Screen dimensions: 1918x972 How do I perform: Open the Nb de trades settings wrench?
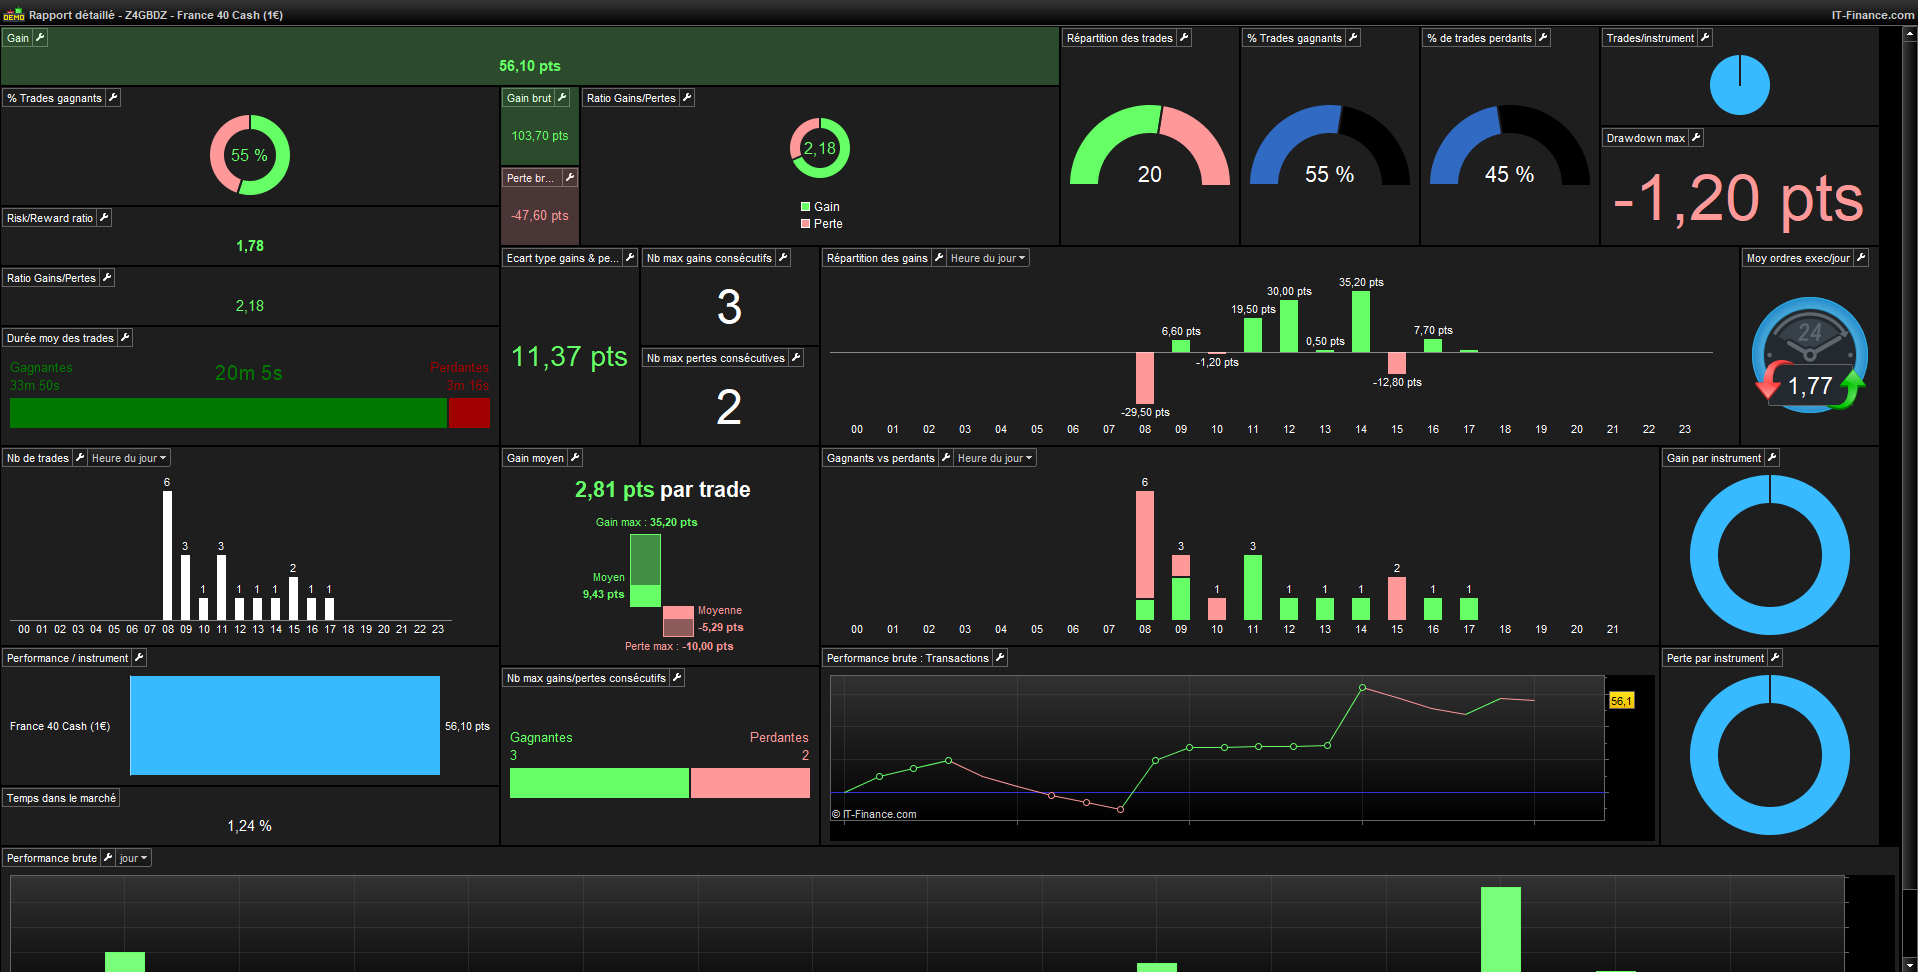pos(80,458)
